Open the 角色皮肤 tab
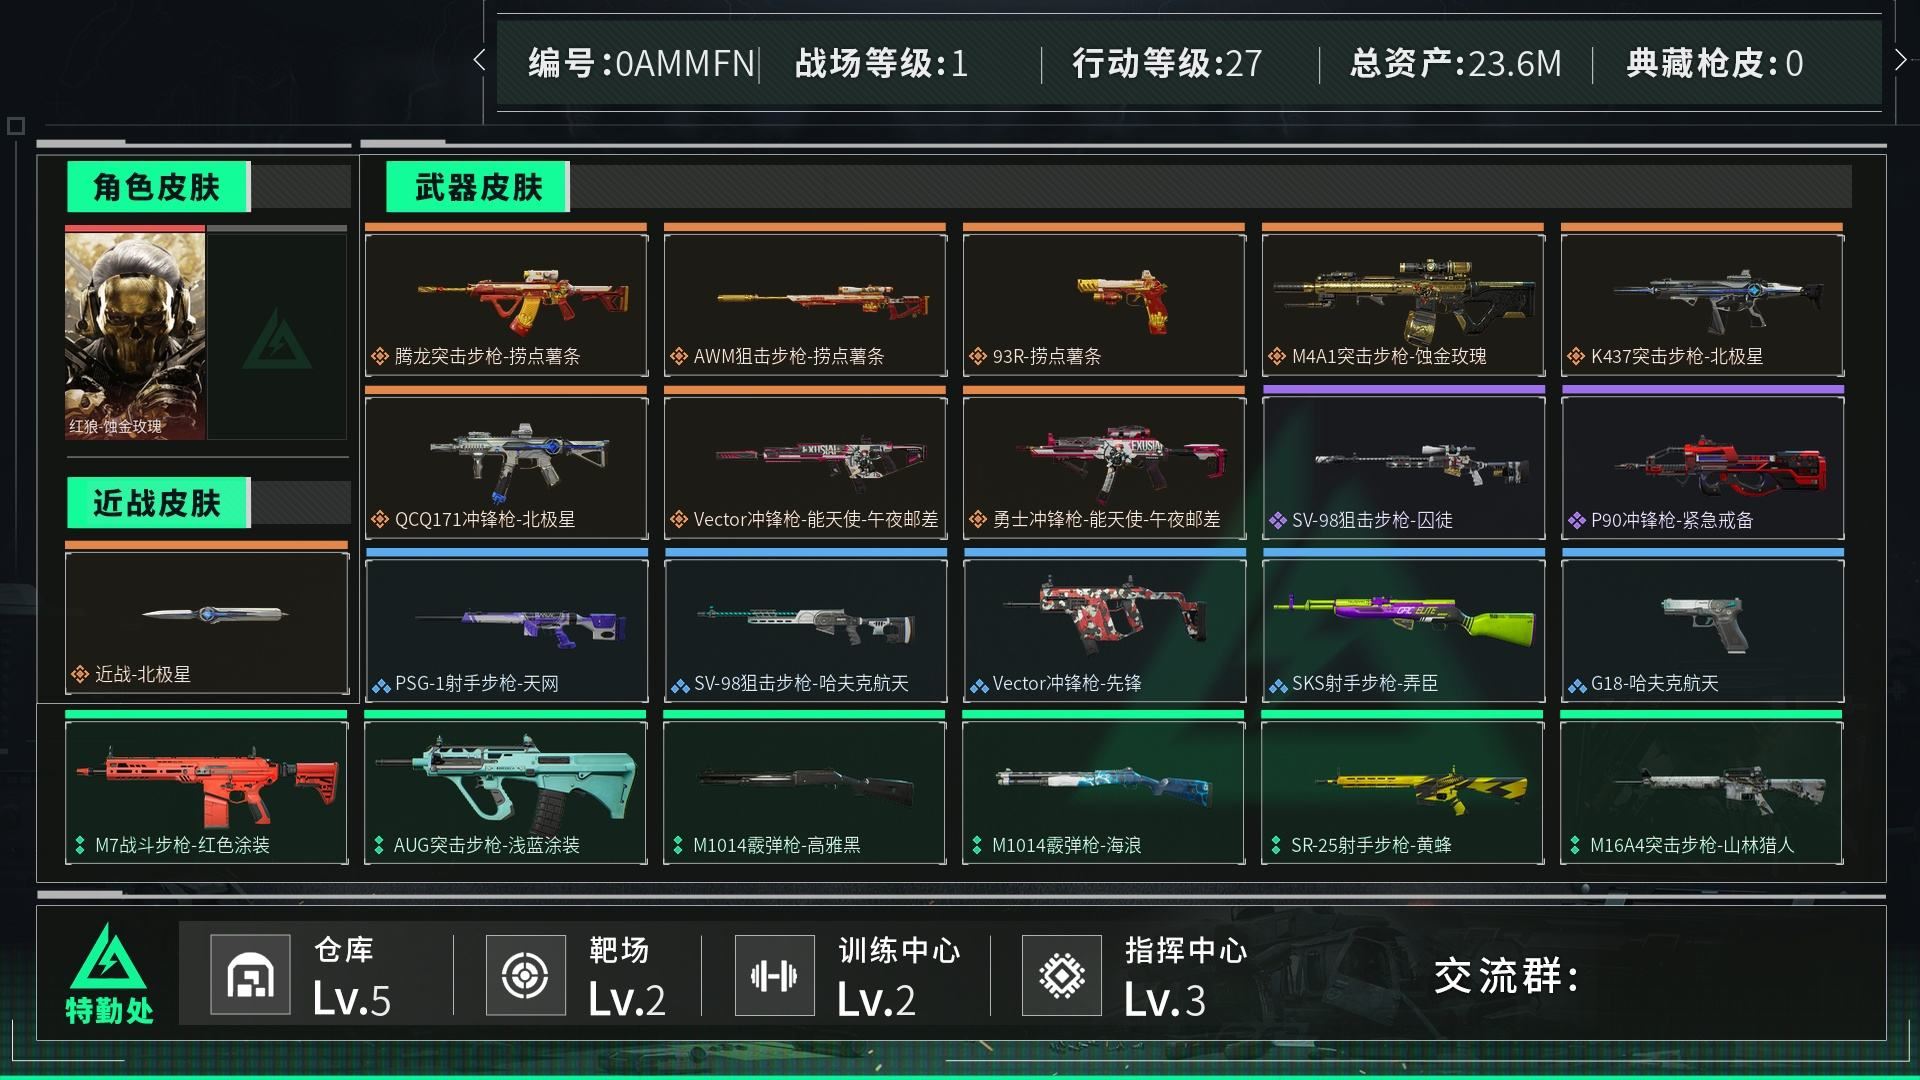 158,187
